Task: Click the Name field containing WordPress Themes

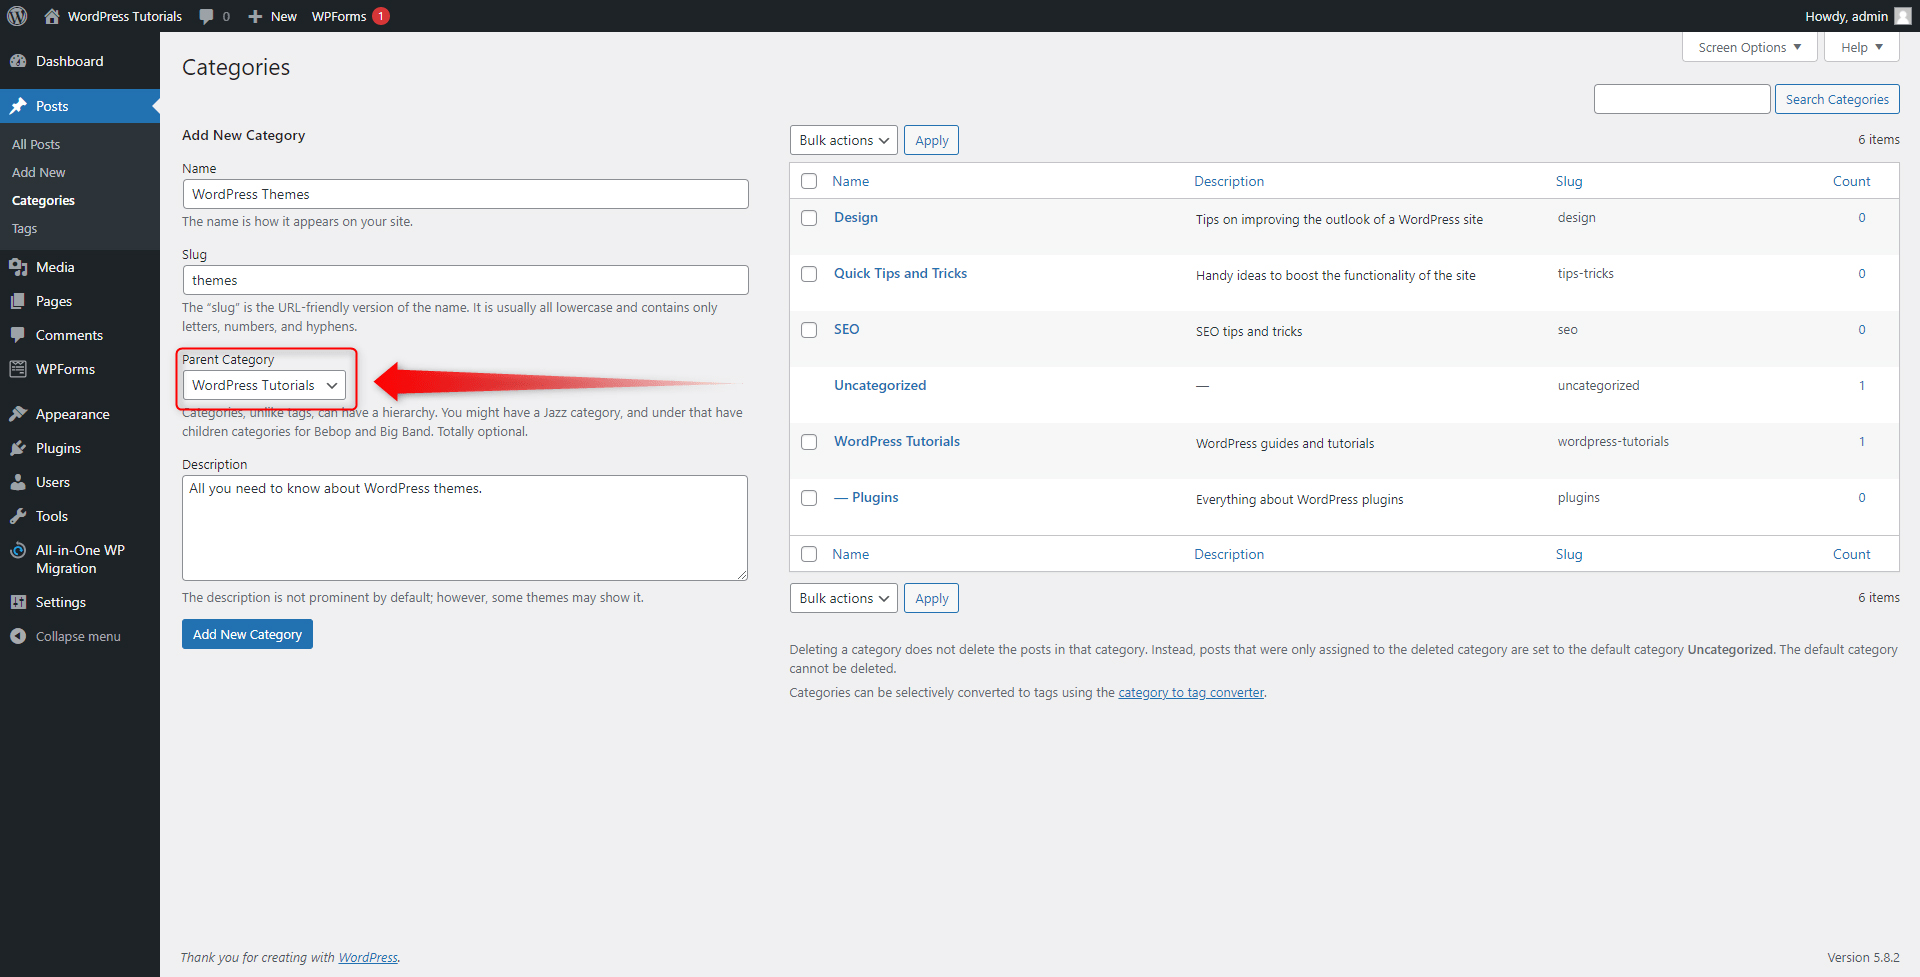Action: (x=465, y=194)
